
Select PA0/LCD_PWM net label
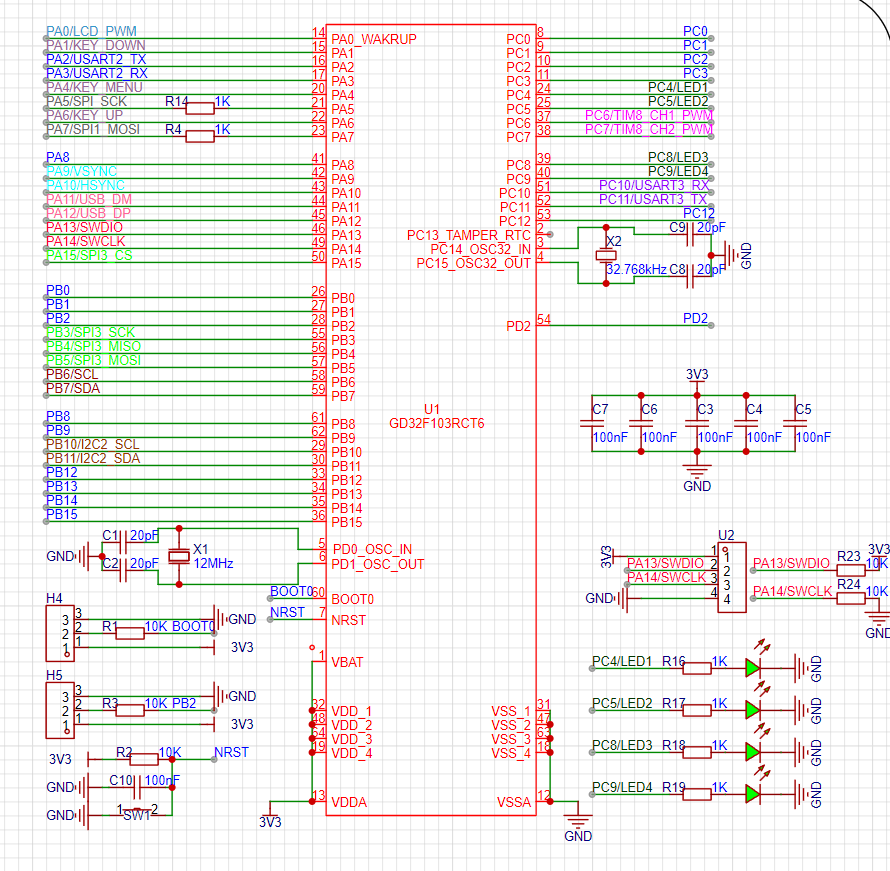[x=91, y=31]
